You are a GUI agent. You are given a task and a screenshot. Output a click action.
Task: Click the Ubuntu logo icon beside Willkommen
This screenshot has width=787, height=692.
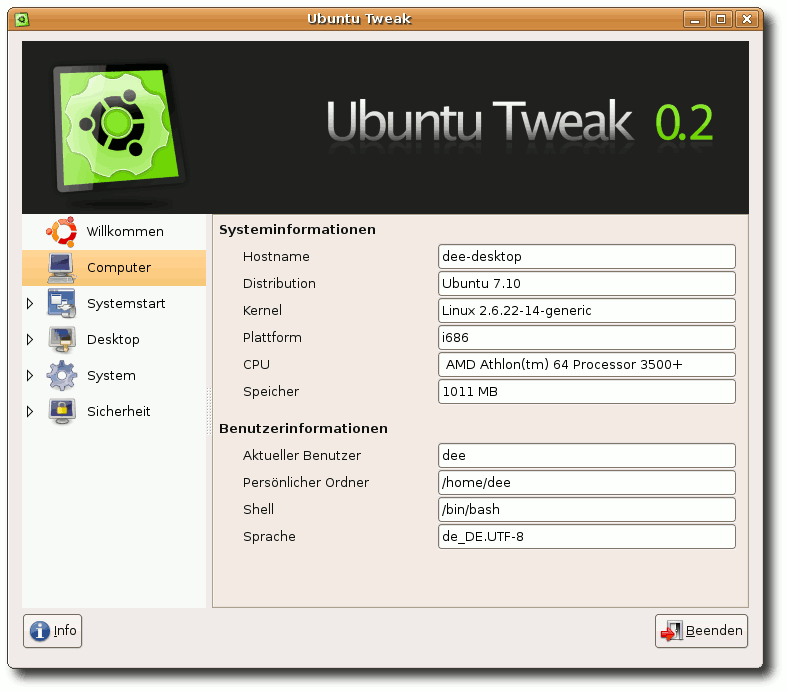(x=62, y=232)
